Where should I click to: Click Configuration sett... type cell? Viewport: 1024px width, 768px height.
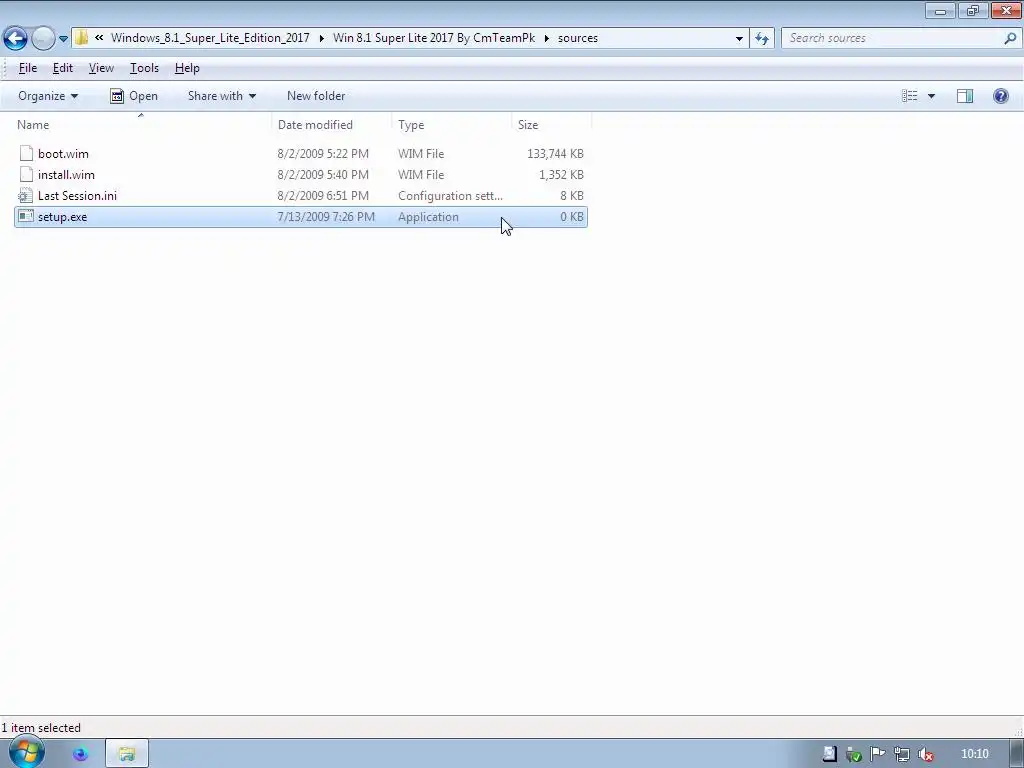coord(450,195)
